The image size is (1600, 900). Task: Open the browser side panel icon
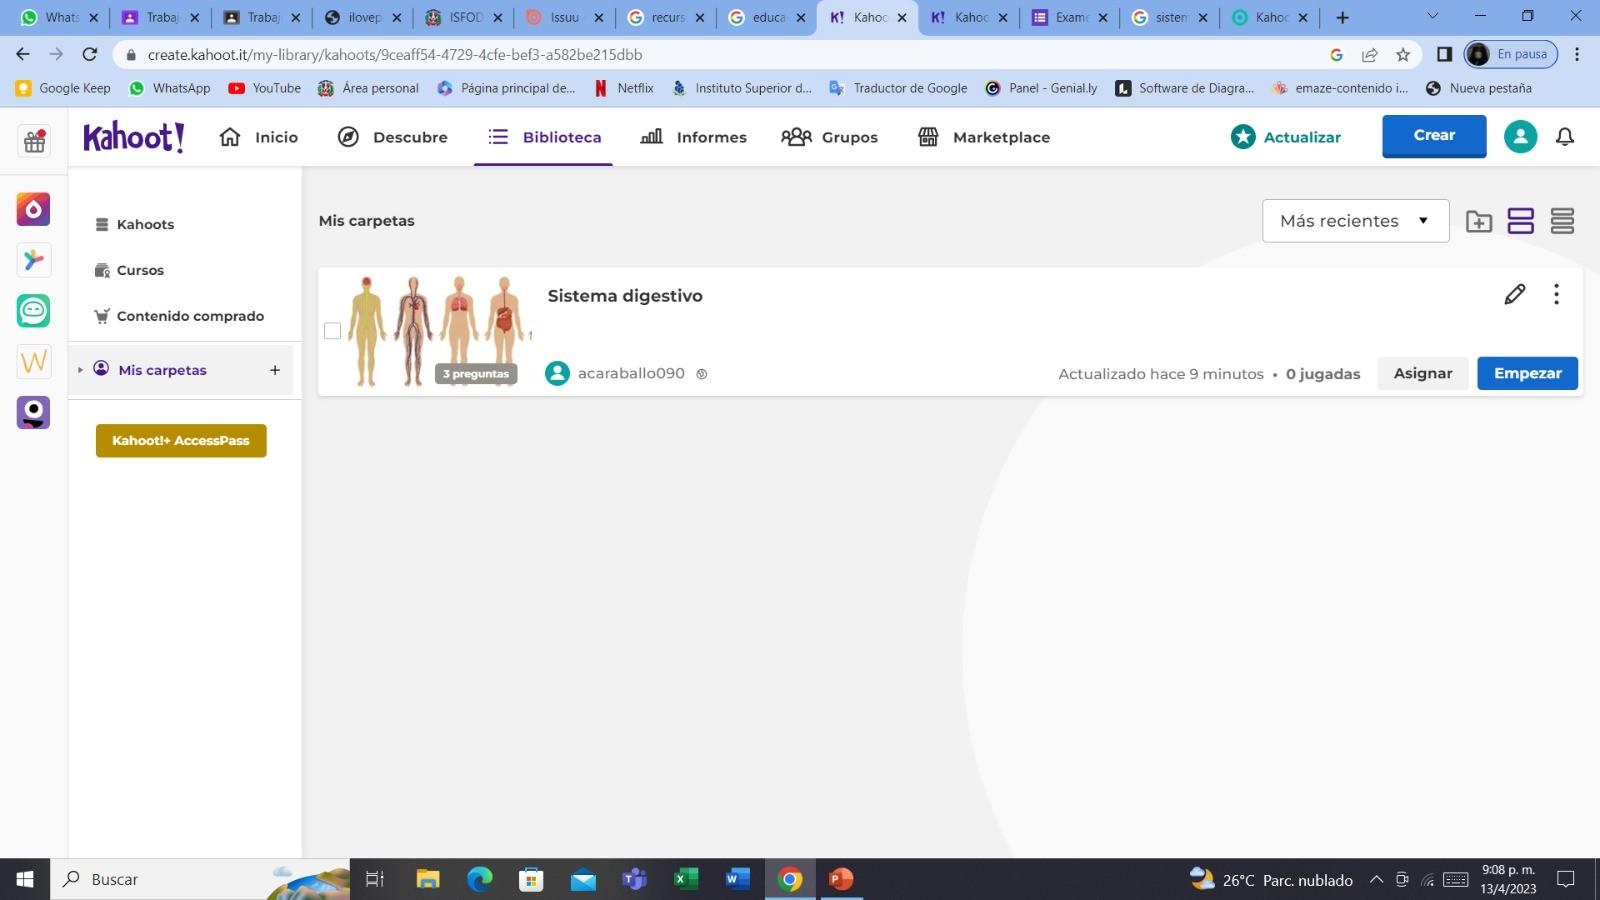point(1444,54)
